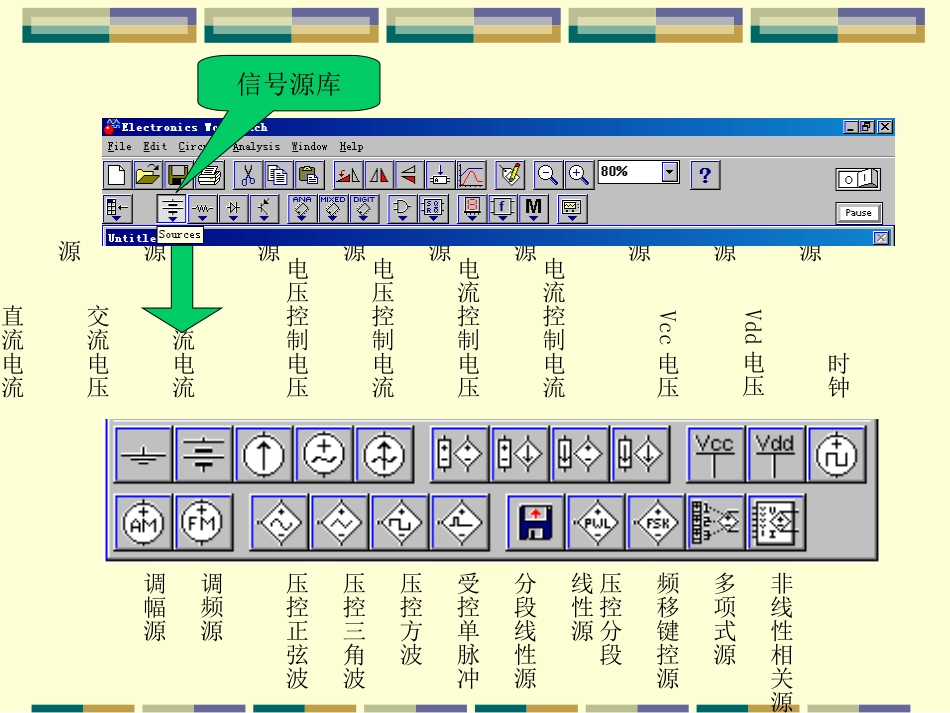Select voltage-controlled triangle wave oscillator

pyautogui.click(x=339, y=522)
